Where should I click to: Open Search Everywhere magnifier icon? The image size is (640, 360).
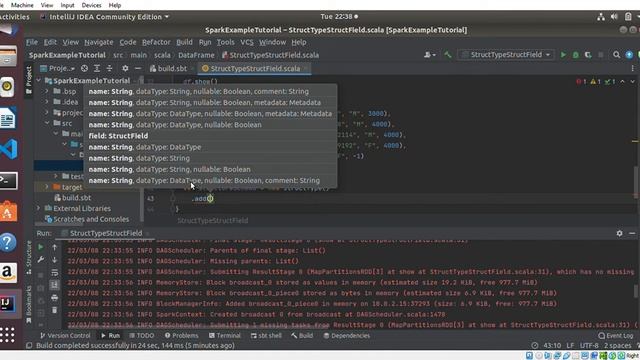pyautogui.click(x=616, y=55)
